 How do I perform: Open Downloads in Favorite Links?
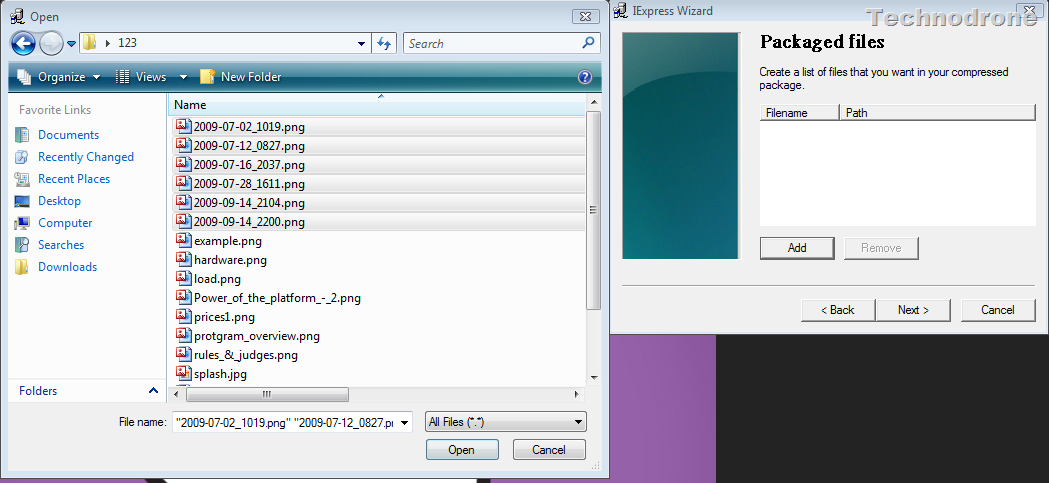tap(68, 267)
